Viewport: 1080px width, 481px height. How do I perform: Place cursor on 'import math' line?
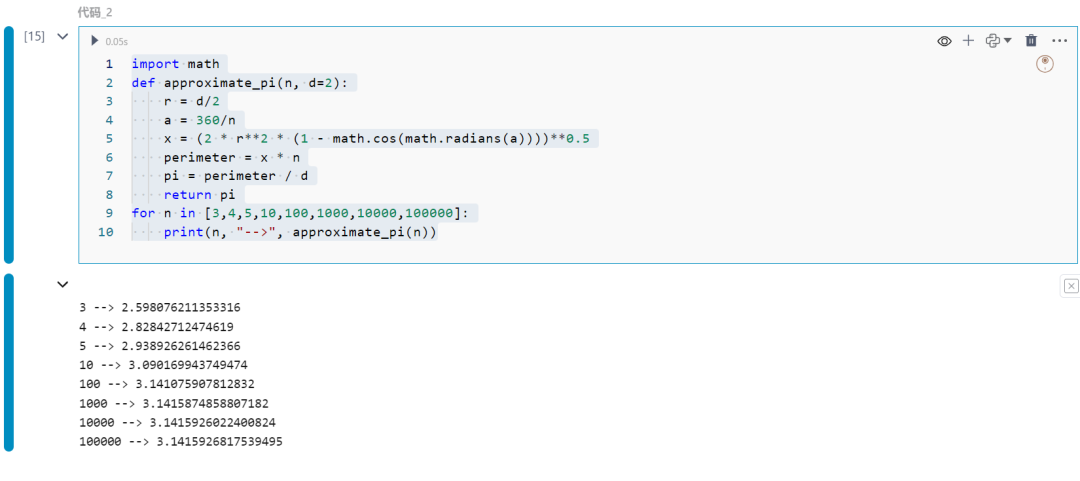click(176, 64)
